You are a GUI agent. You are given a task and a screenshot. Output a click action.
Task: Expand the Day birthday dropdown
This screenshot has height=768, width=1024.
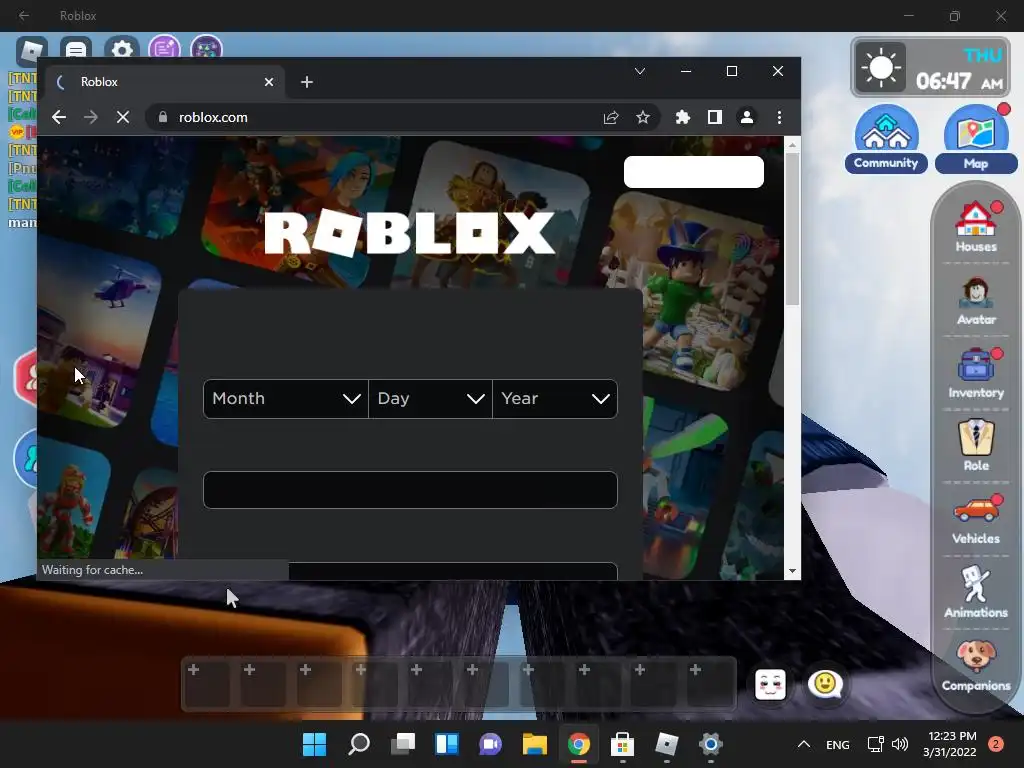430,398
